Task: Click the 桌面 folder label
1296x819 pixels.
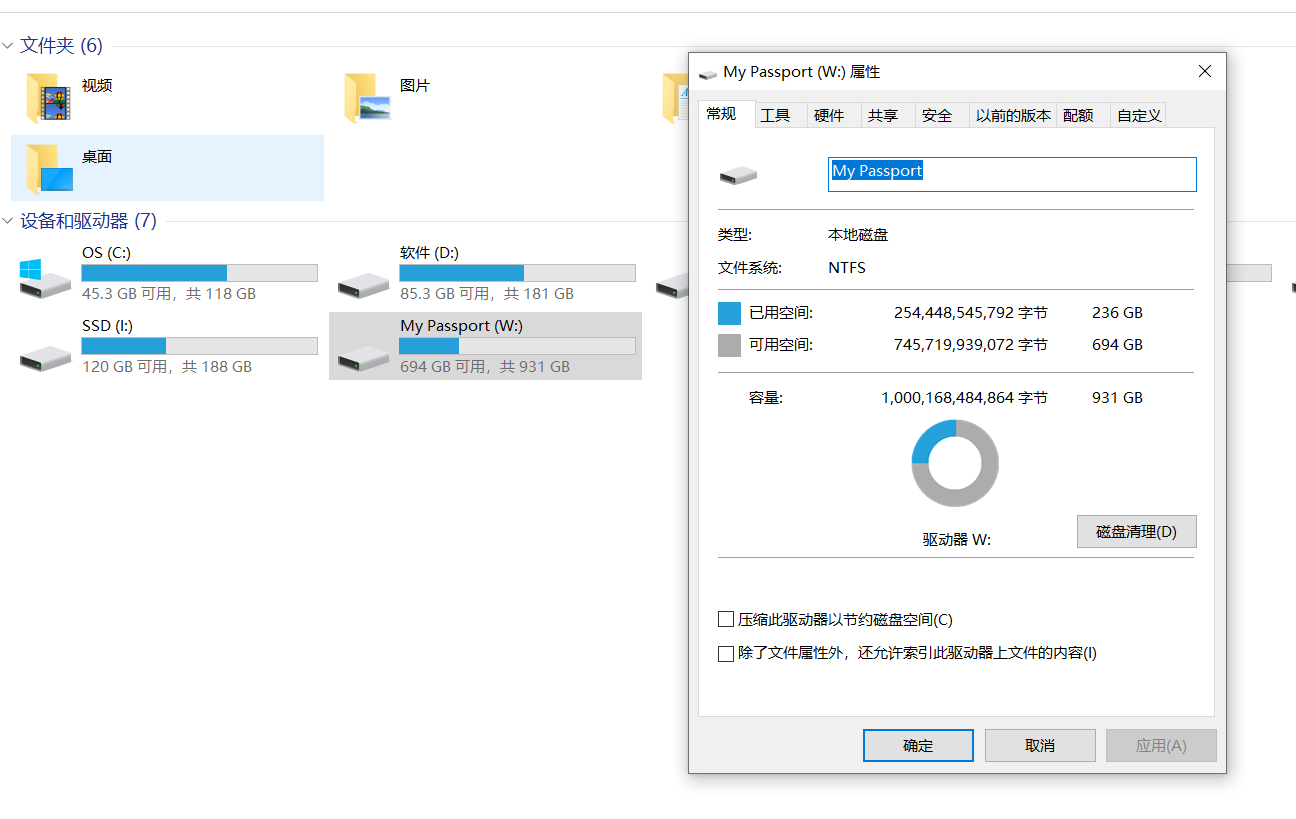Action: (x=97, y=157)
